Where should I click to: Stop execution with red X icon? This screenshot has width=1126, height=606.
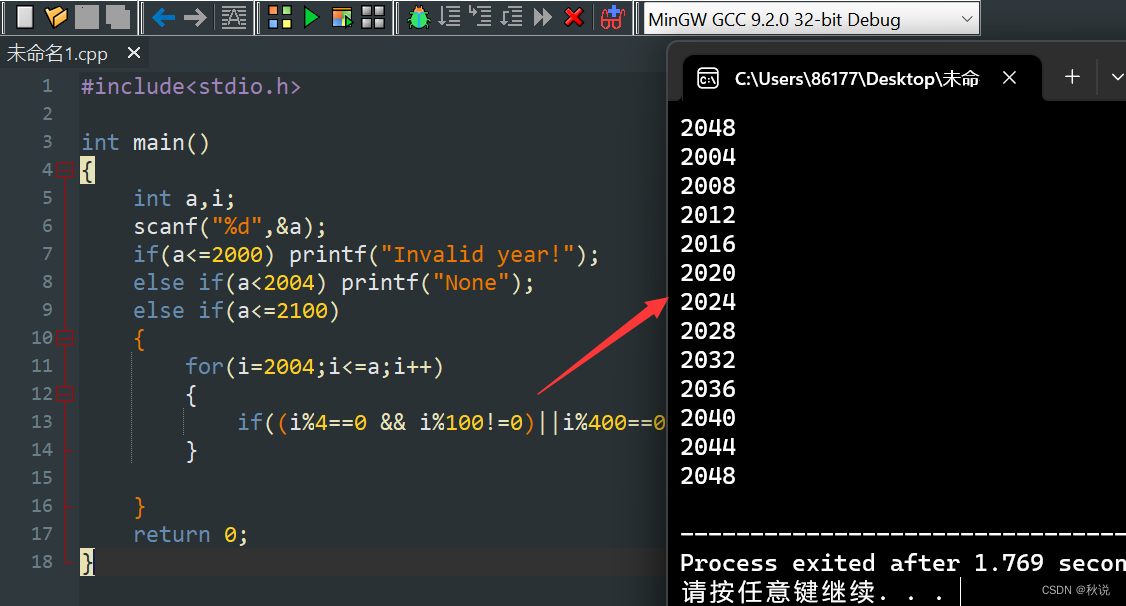[x=574, y=17]
